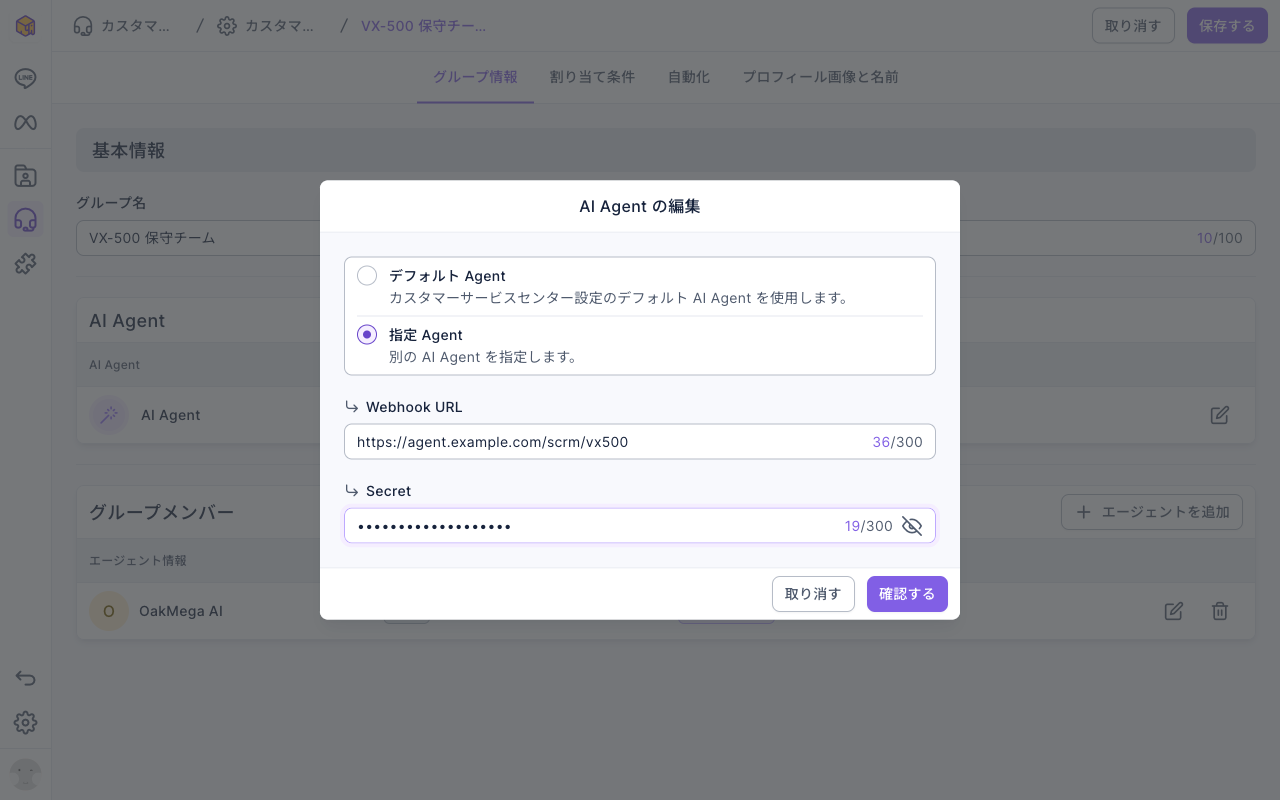
Task: Open the contacts folder sidebar icon
Action: coord(26,177)
